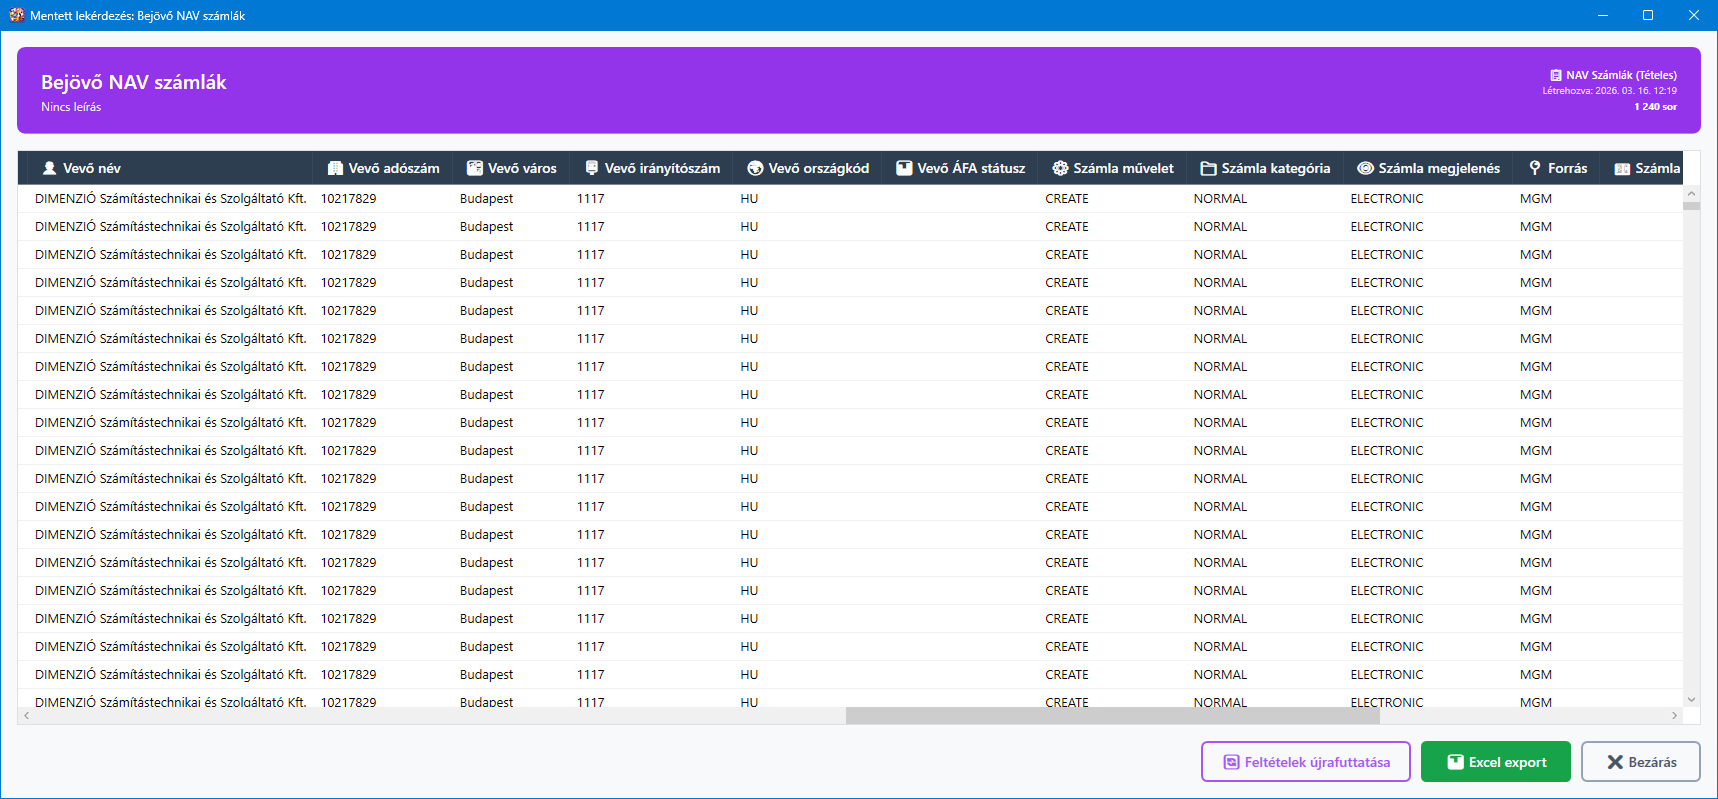
Task: Click the gear icon beside Számla művelet
Action: (1060, 168)
